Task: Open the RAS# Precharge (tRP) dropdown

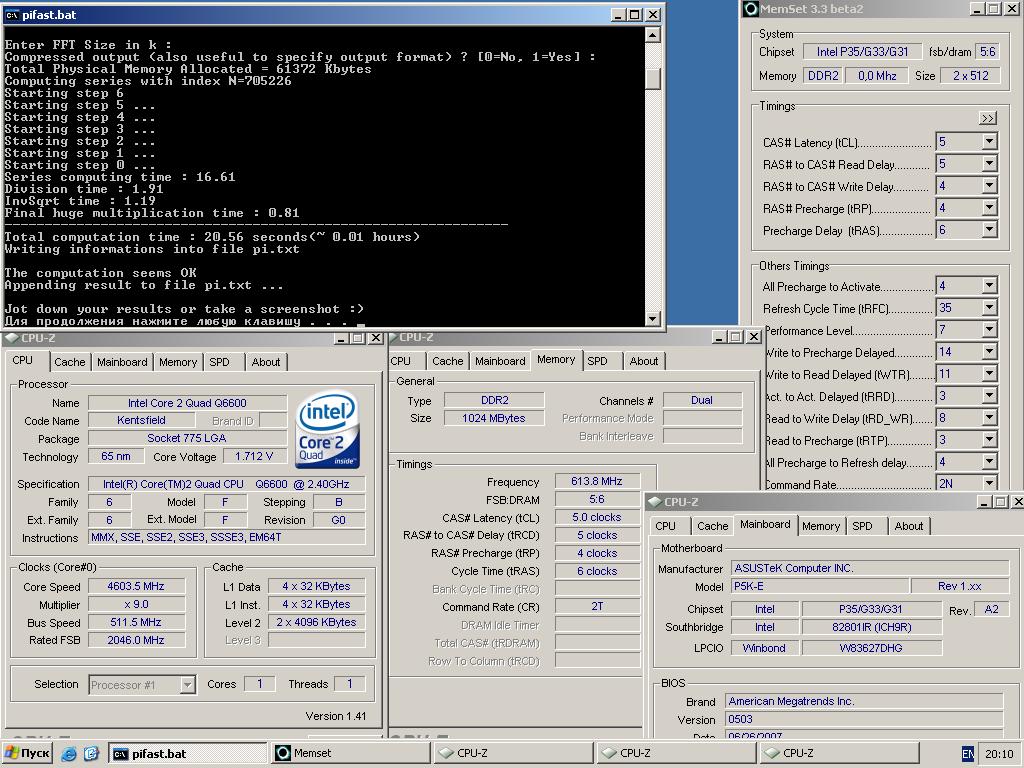Action: pyautogui.click(x=989, y=208)
